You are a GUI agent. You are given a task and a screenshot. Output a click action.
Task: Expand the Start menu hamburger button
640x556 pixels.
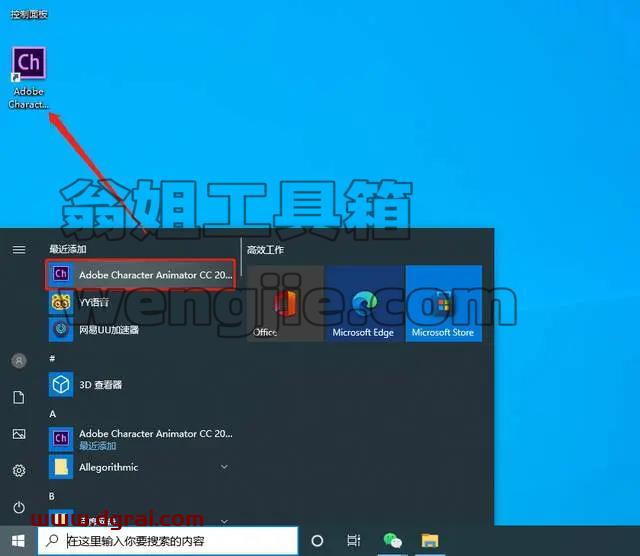pos(19,249)
